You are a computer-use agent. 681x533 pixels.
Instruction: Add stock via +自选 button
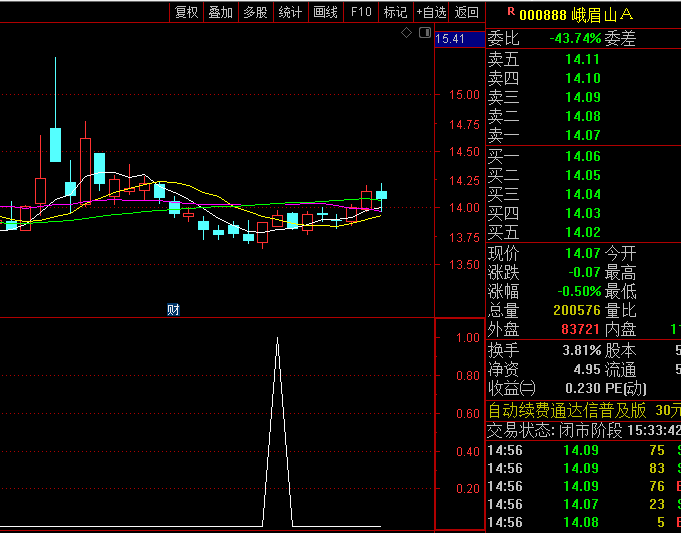[431, 12]
